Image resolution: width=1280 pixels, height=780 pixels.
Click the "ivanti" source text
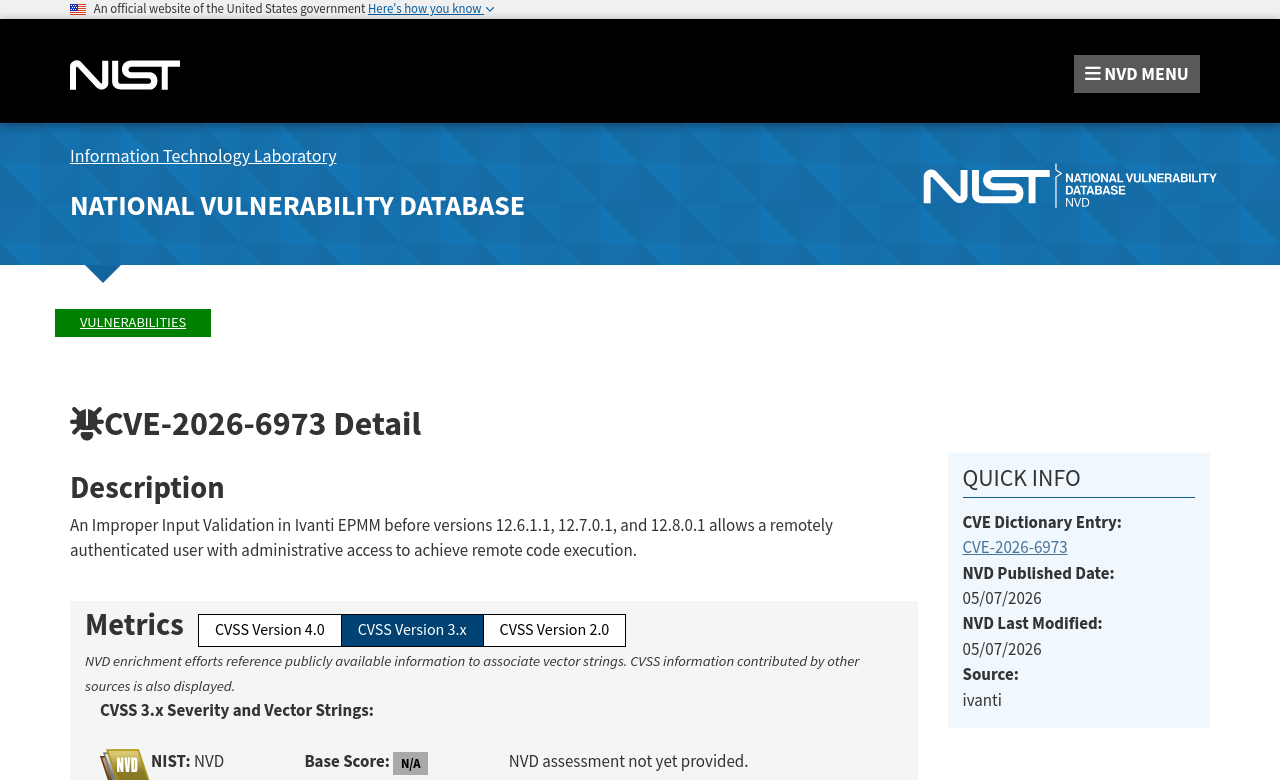(x=982, y=701)
